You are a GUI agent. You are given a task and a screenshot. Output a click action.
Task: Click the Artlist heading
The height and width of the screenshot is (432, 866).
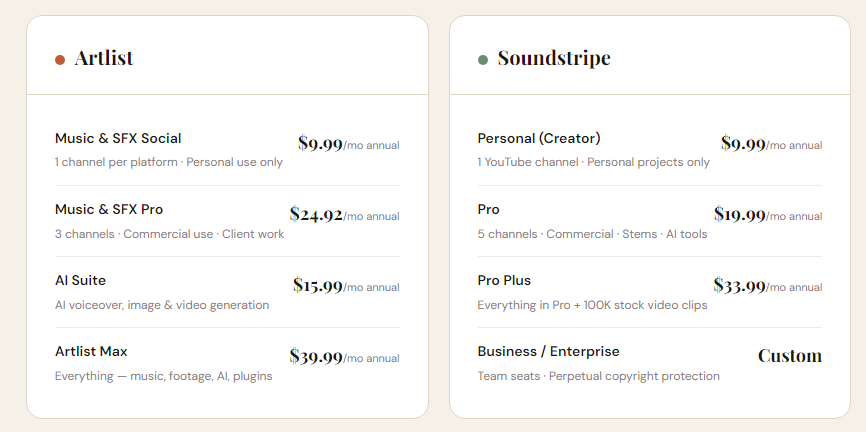[x=104, y=58]
